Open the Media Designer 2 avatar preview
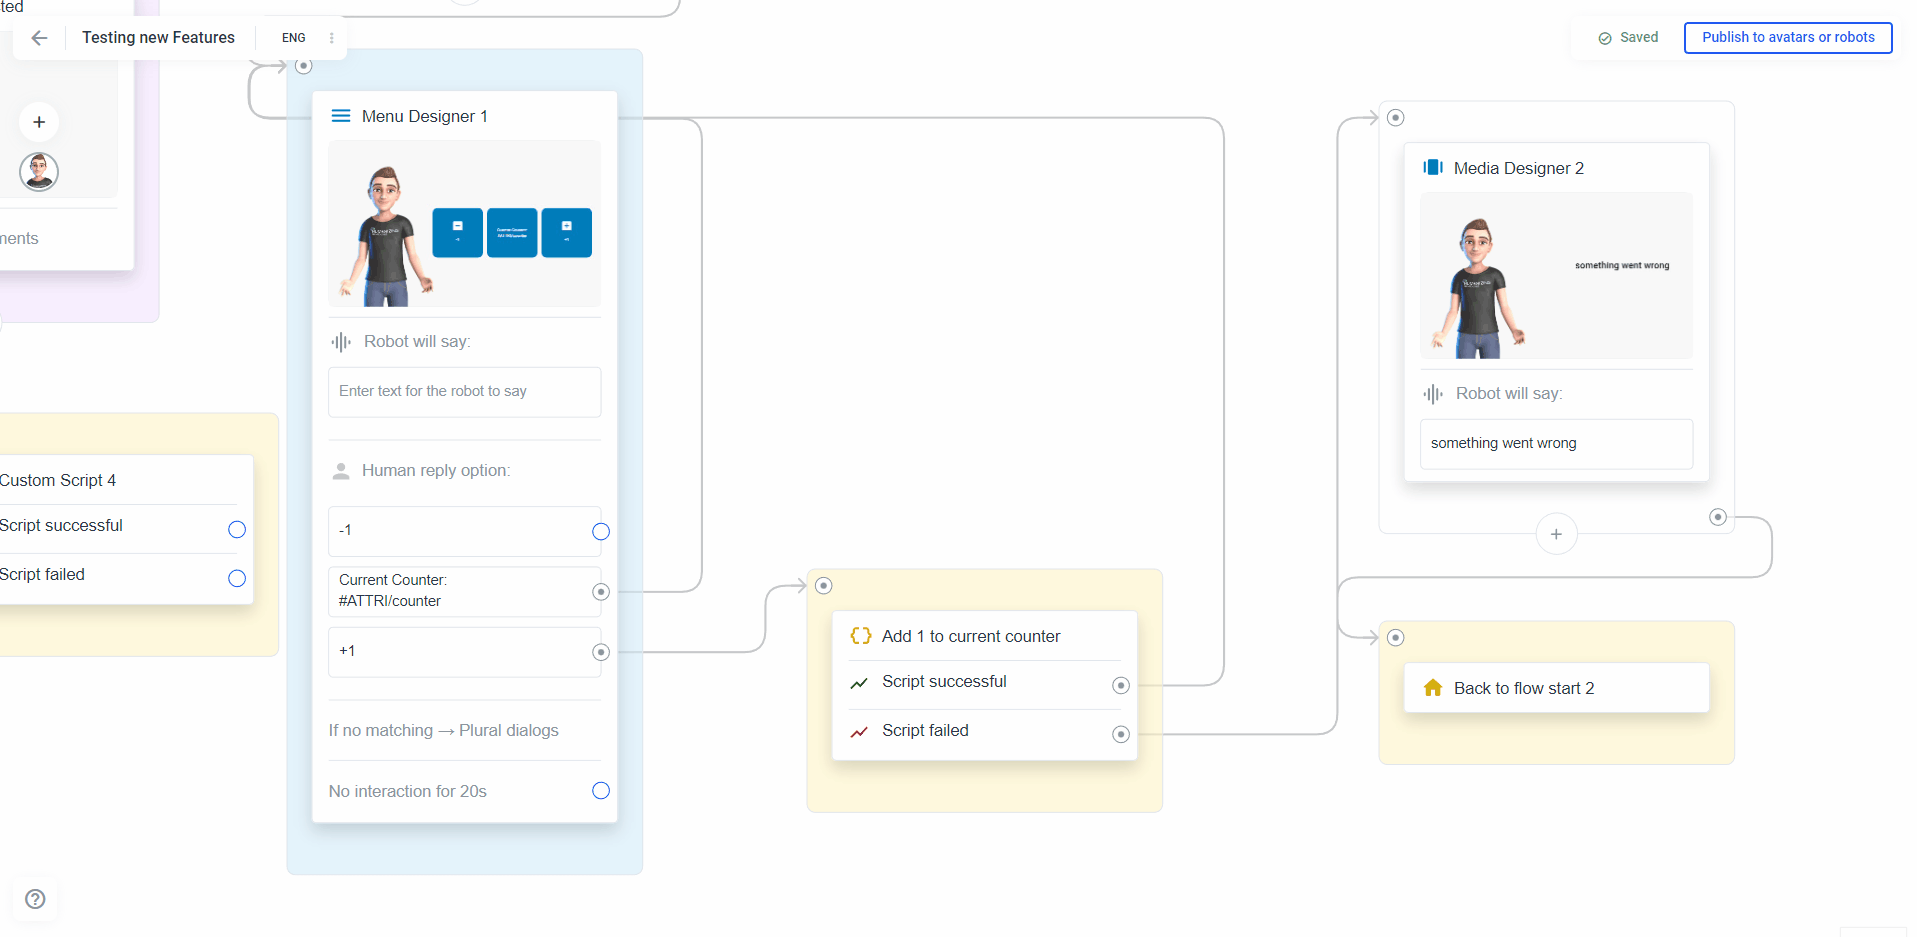Screen dimensions: 1917x937 (x=1557, y=276)
